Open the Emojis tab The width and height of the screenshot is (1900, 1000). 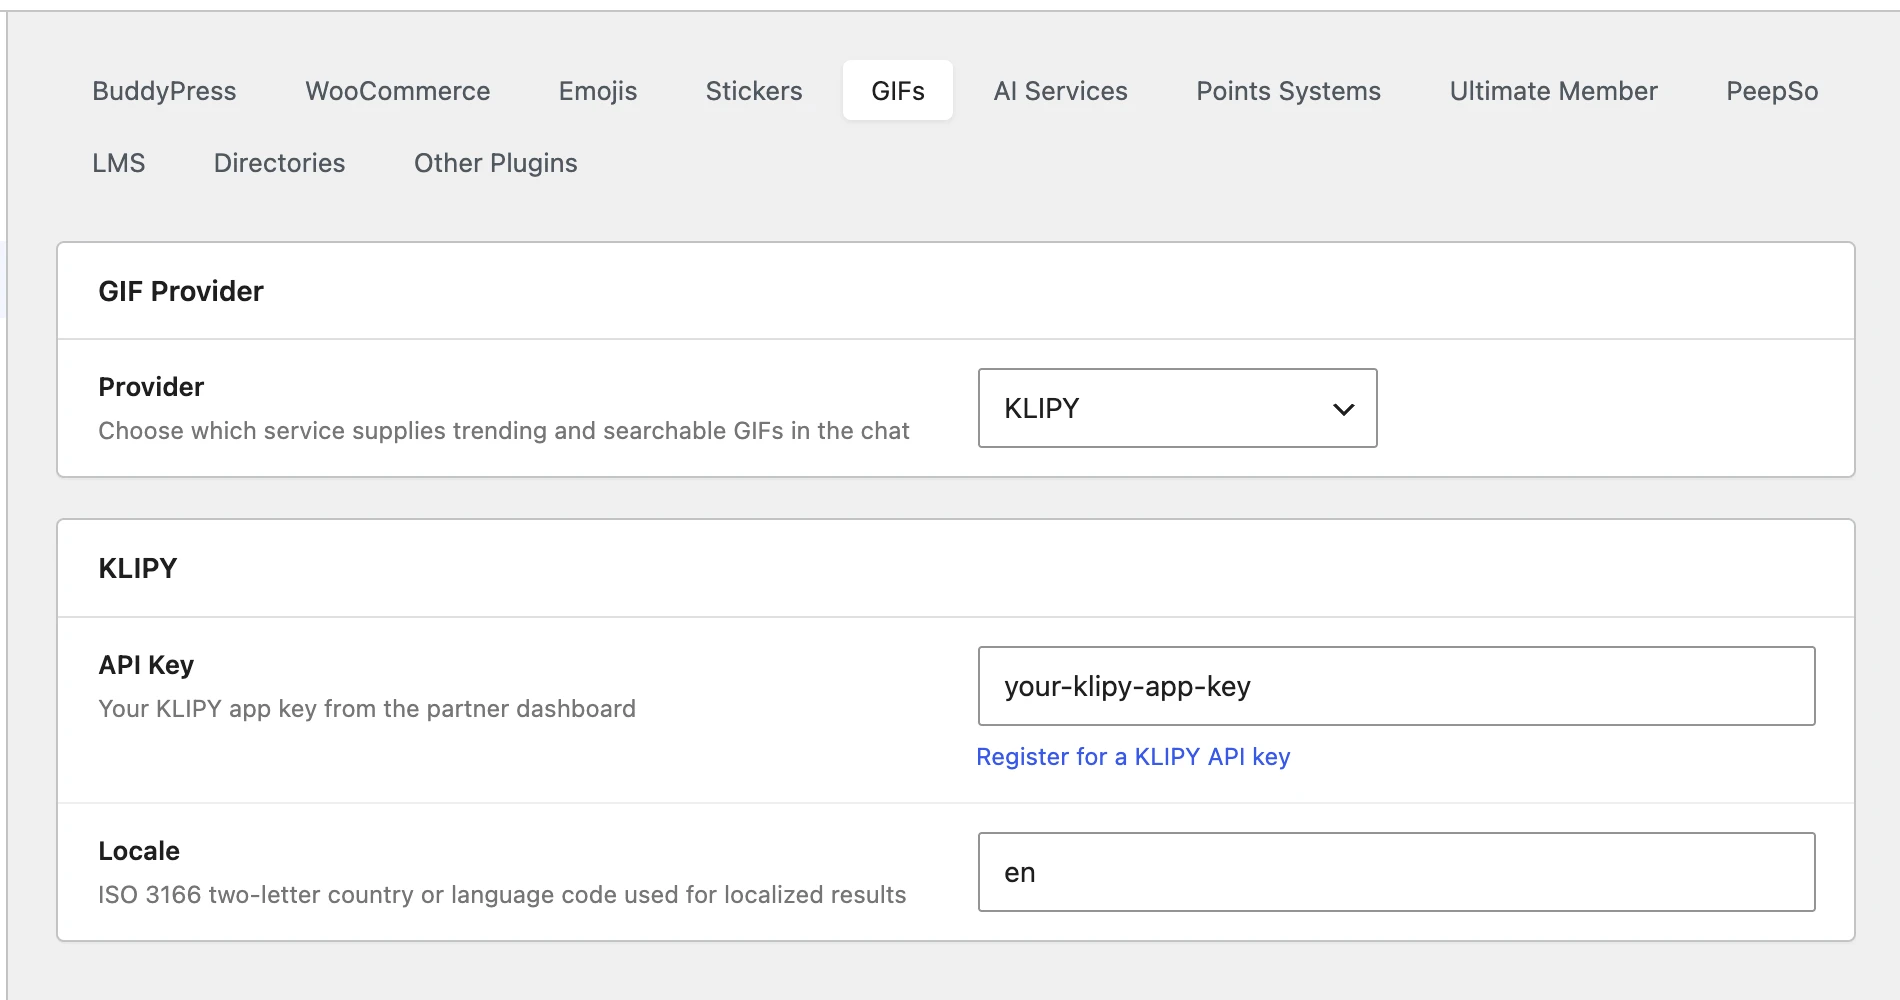597,91
